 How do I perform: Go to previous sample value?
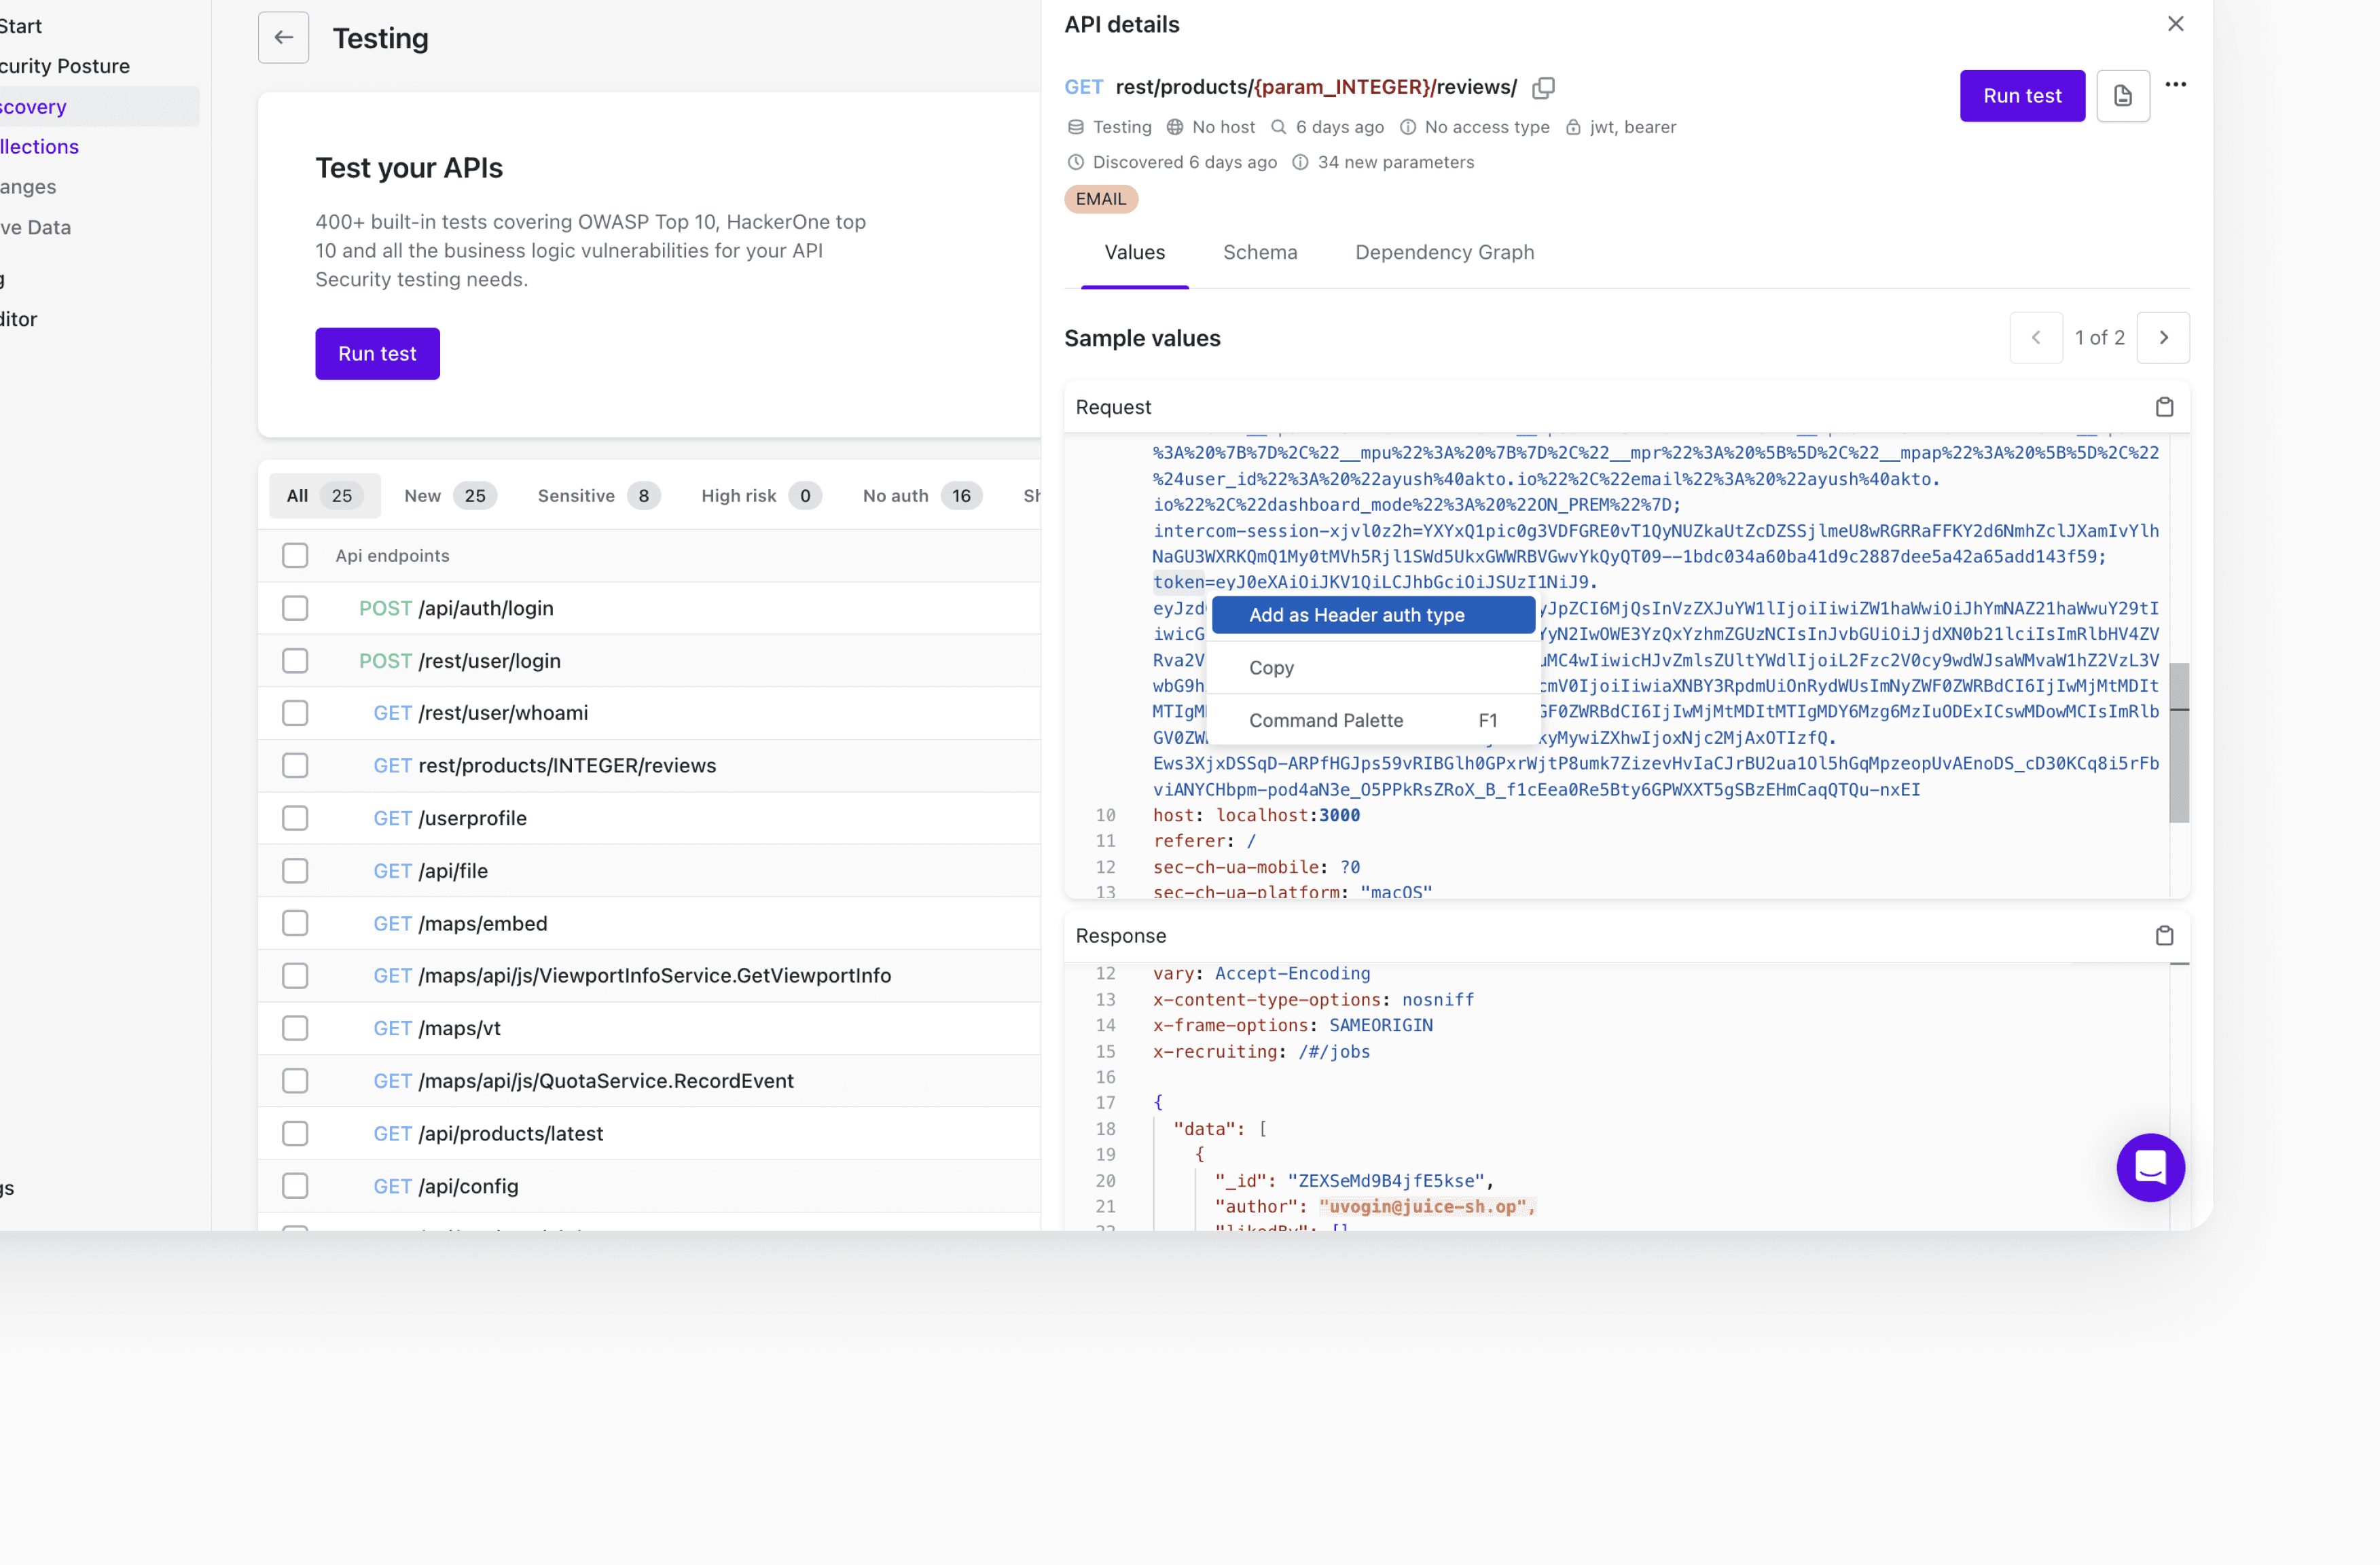coord(2036,338)
